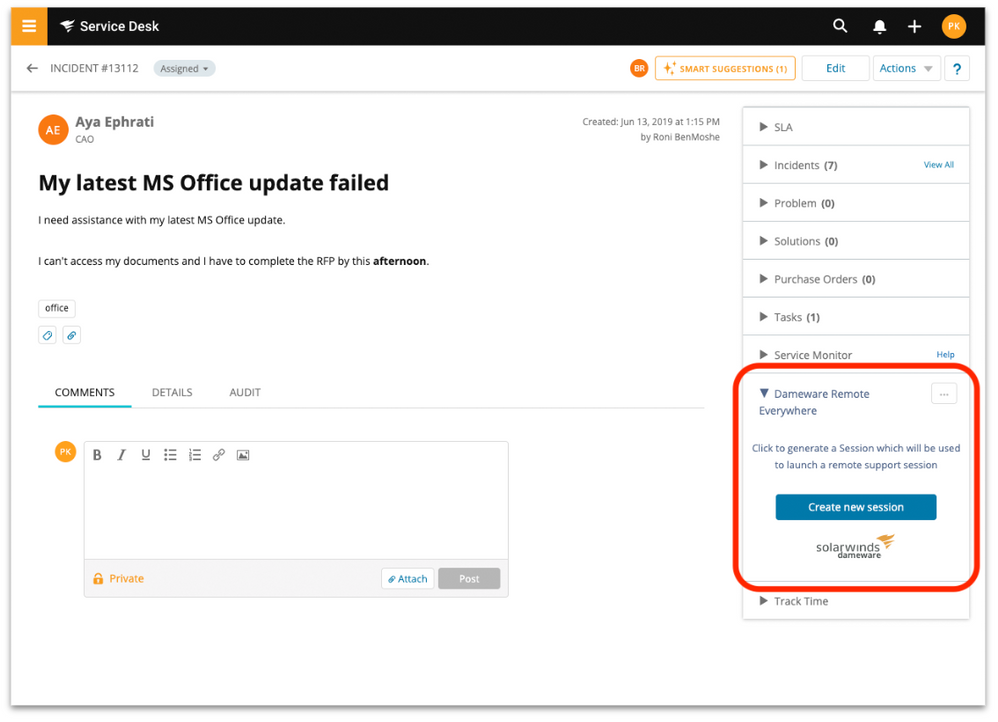Click the add tag icon
The height and width of the screenshot is (722, 998).
47,336
